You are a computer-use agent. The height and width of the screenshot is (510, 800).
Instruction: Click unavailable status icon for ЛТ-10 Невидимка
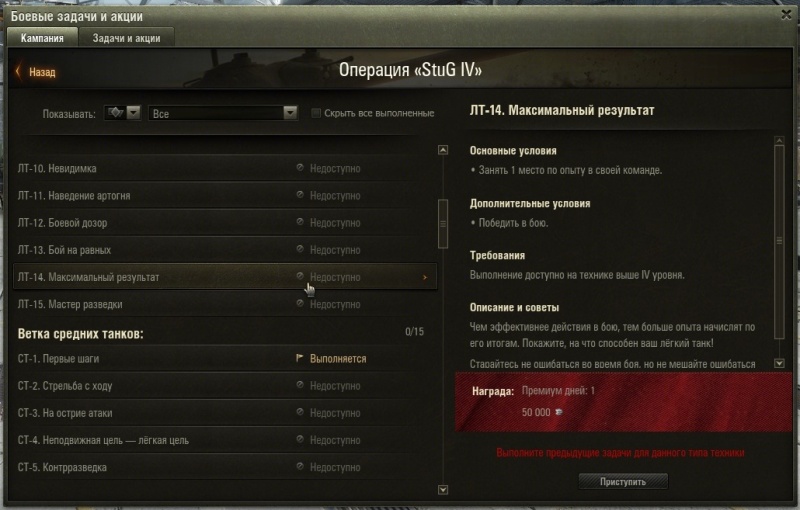(300, 168)
